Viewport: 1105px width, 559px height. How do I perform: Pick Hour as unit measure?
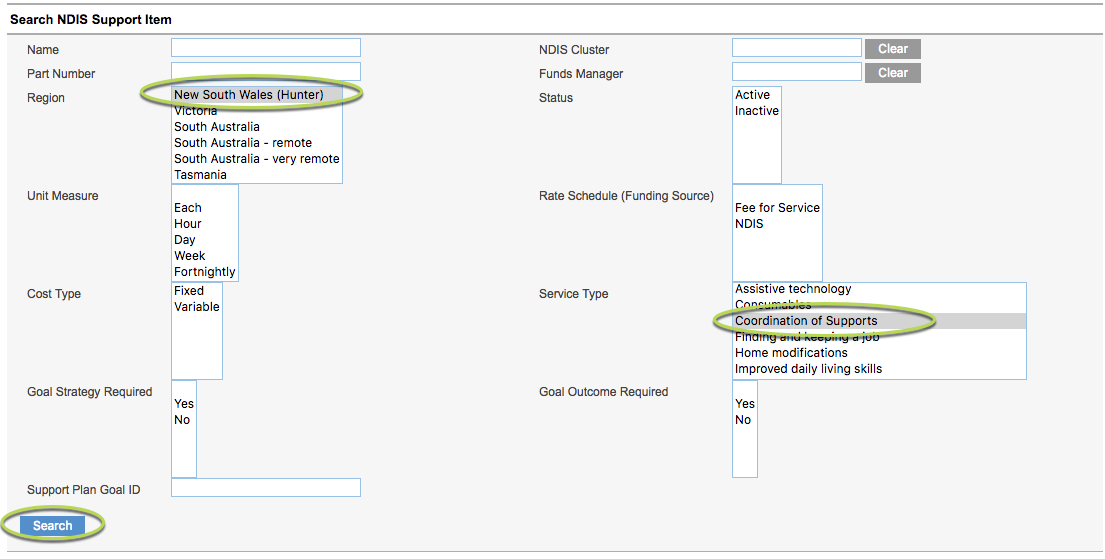click(x=204, y=223)
